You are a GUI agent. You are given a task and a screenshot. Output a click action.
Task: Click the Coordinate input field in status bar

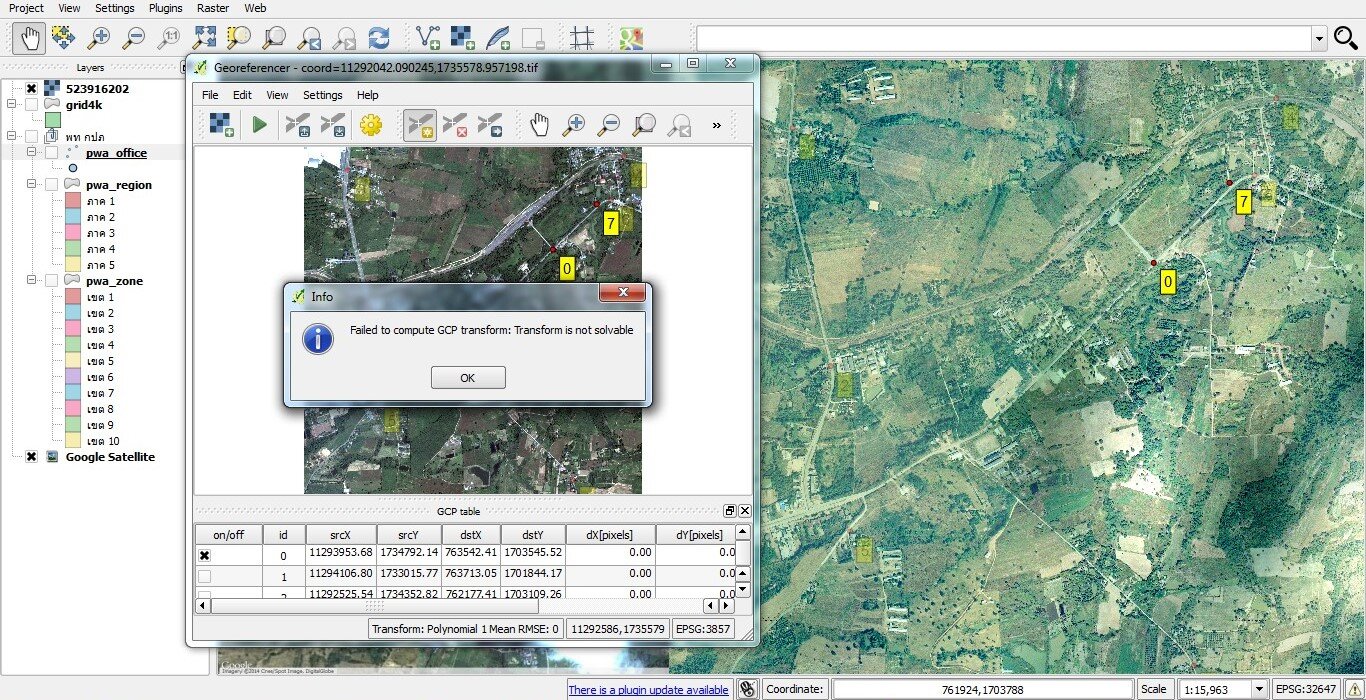click(983, 689)
